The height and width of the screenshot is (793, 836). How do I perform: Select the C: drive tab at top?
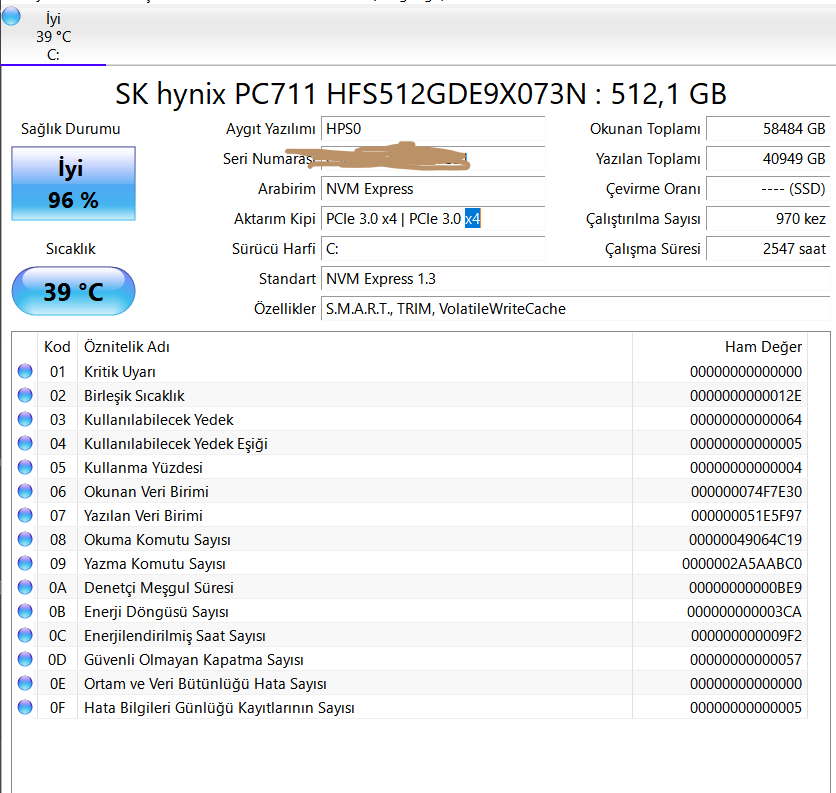click(53, 36)
